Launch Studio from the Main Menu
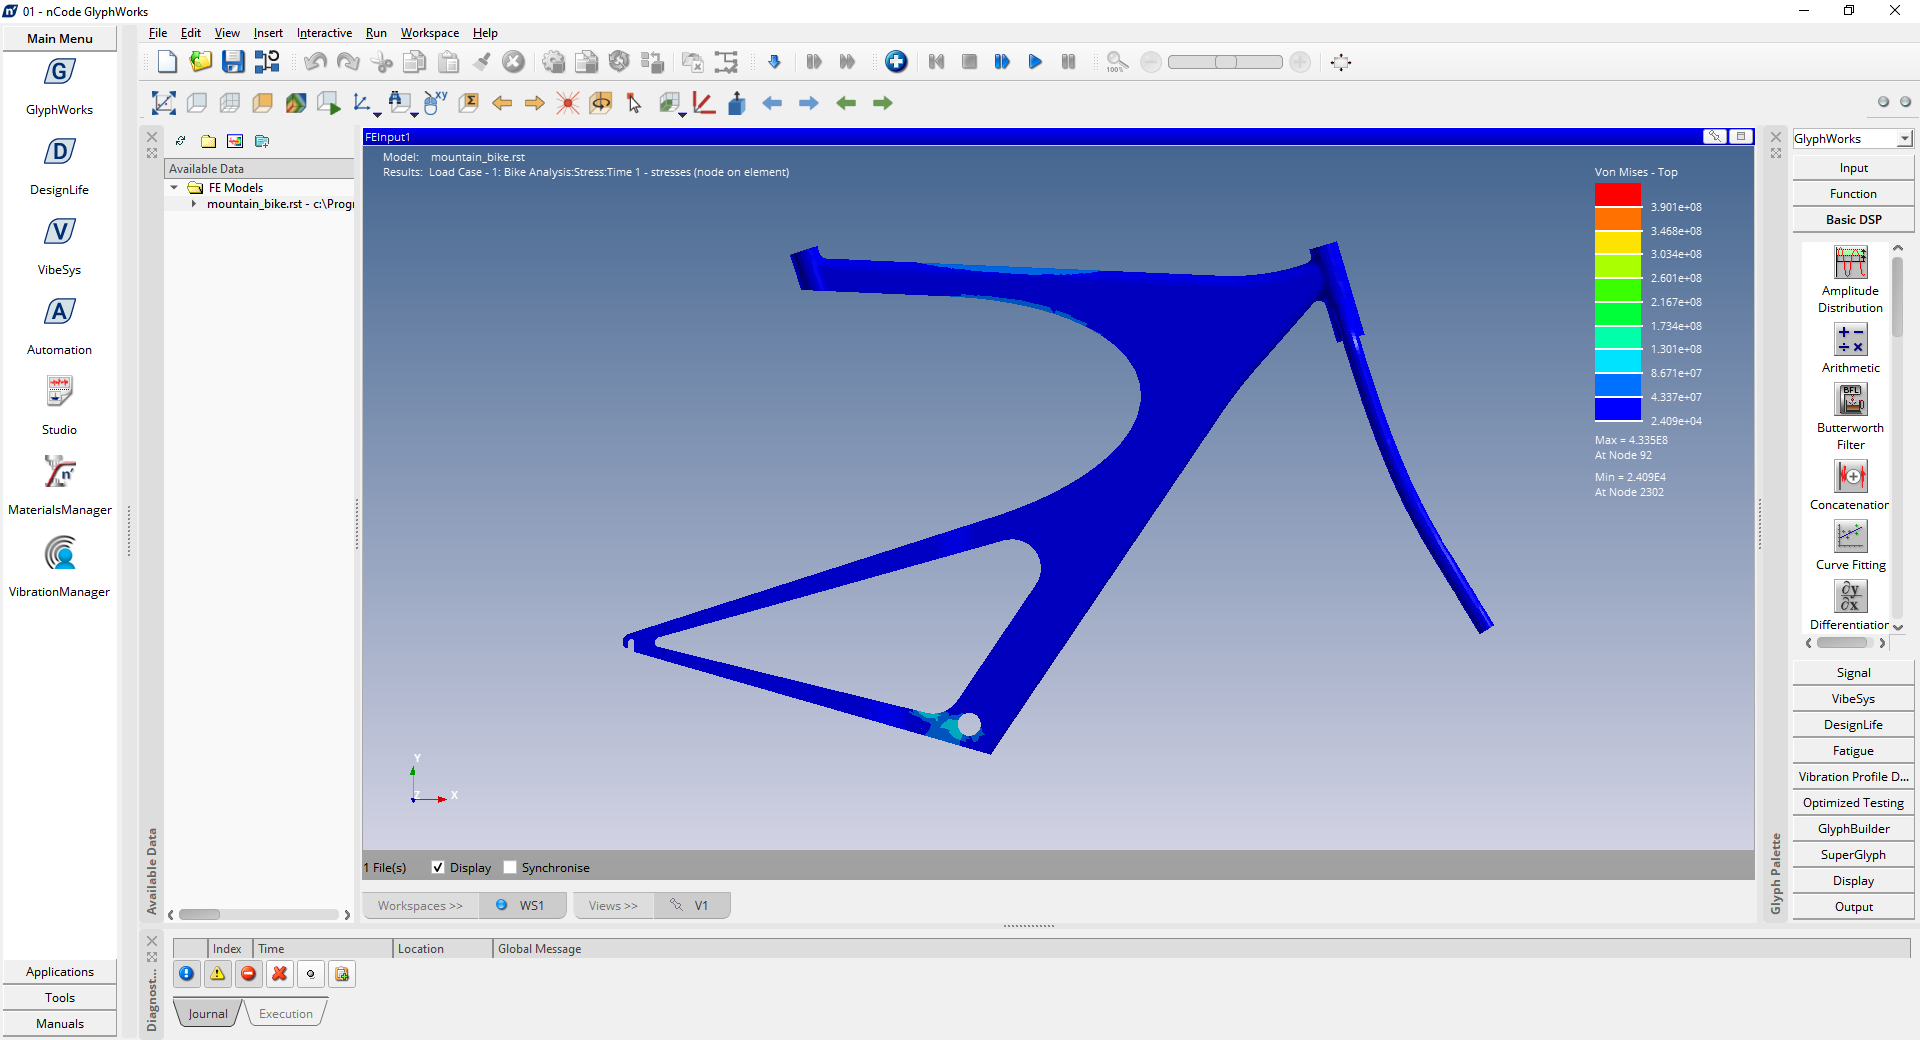Viewport: 1920px width, 1040px height. pyautogui.click(x=60, y=405)
